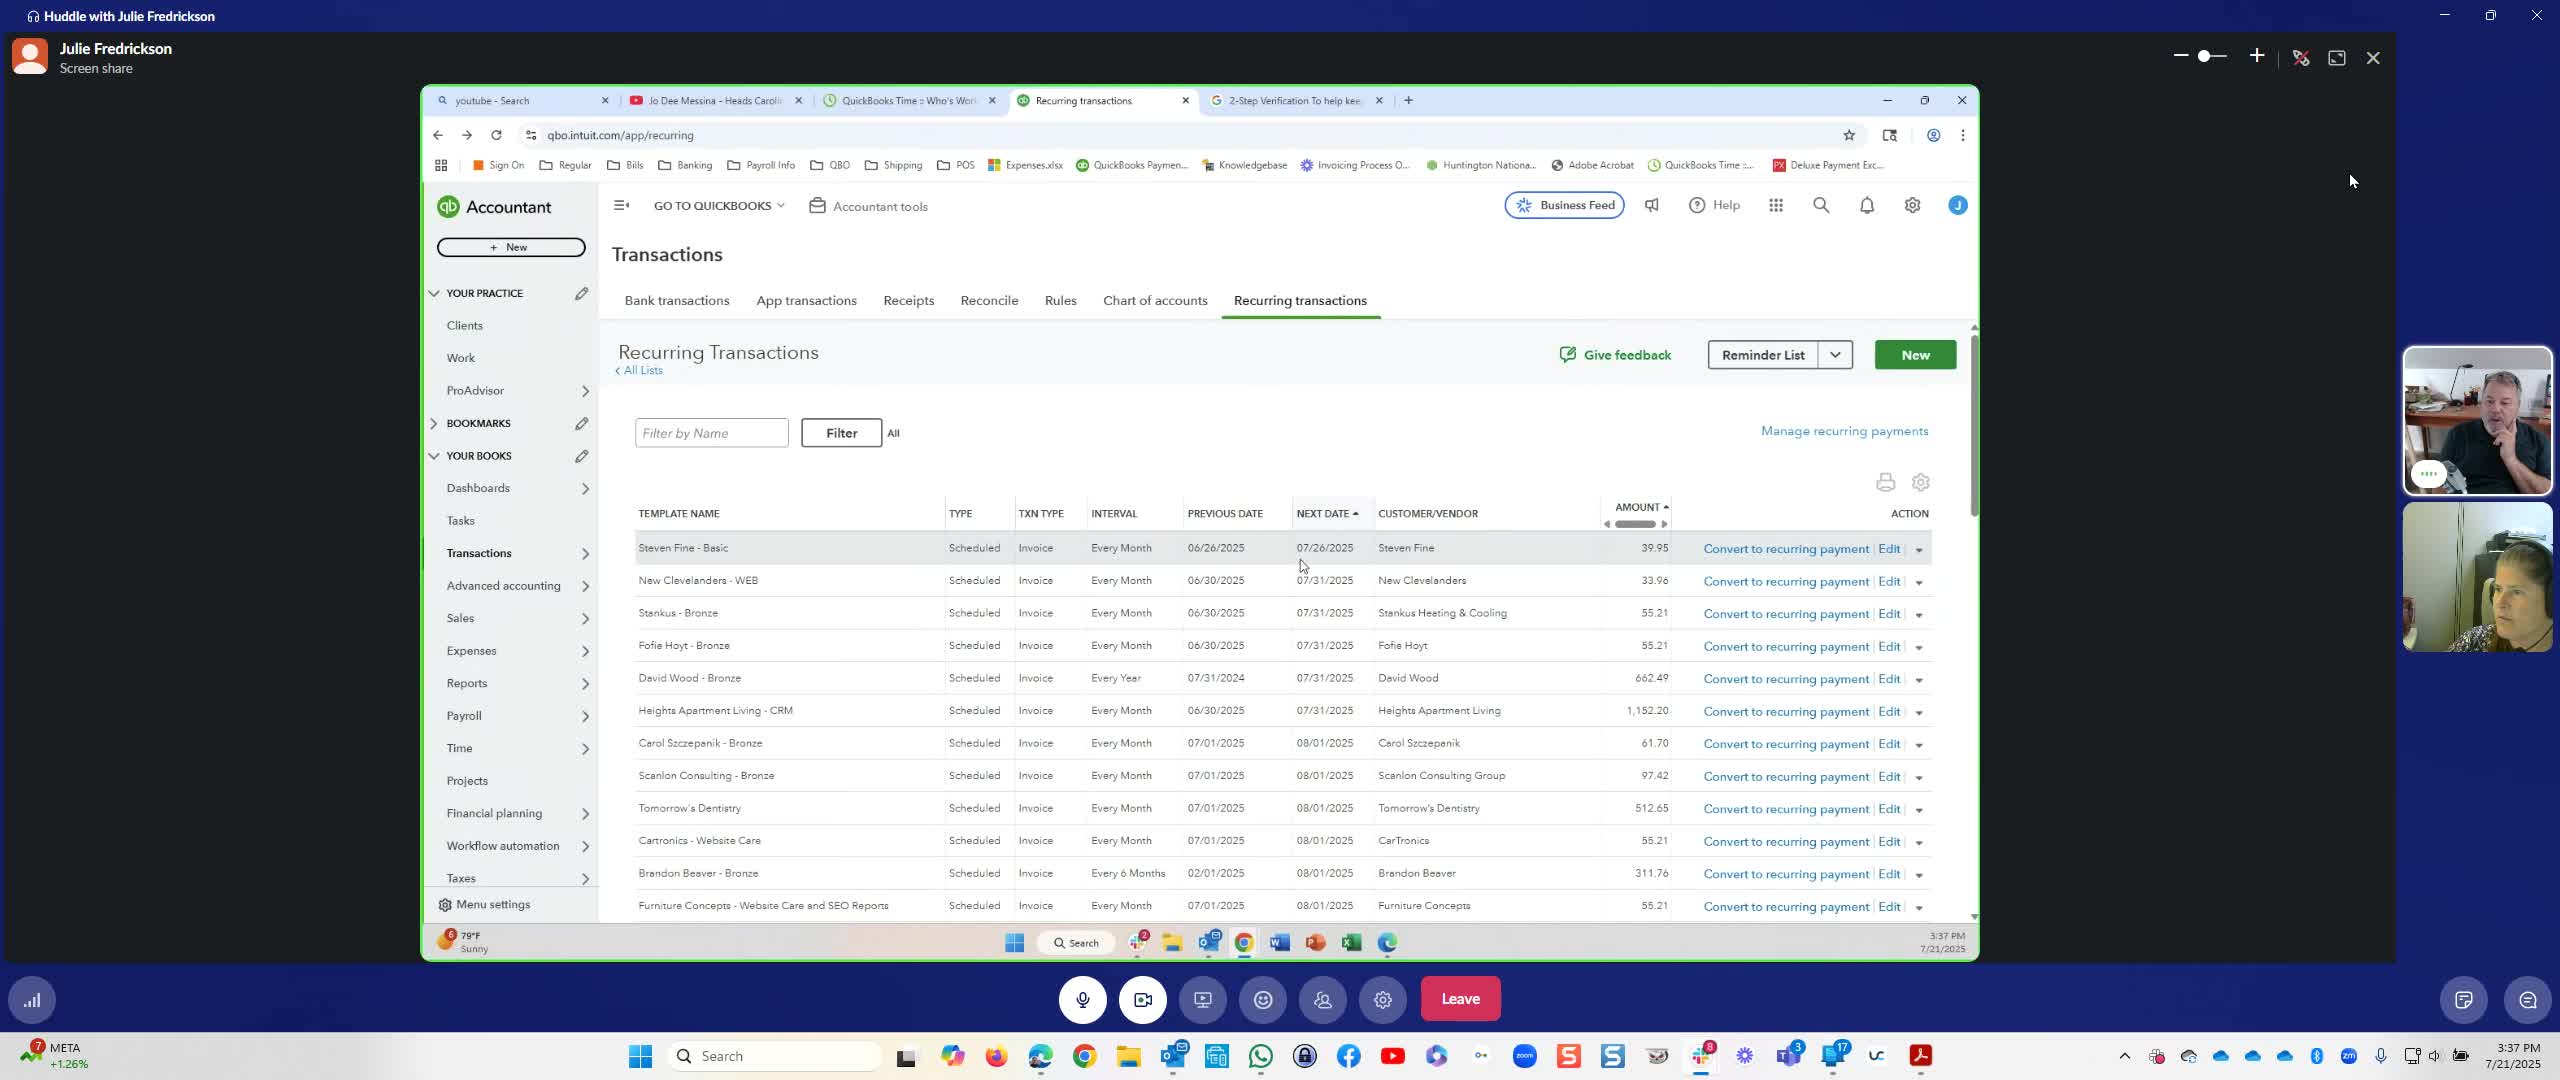
Task: Close the screen share view
Action: (2373, 58)
